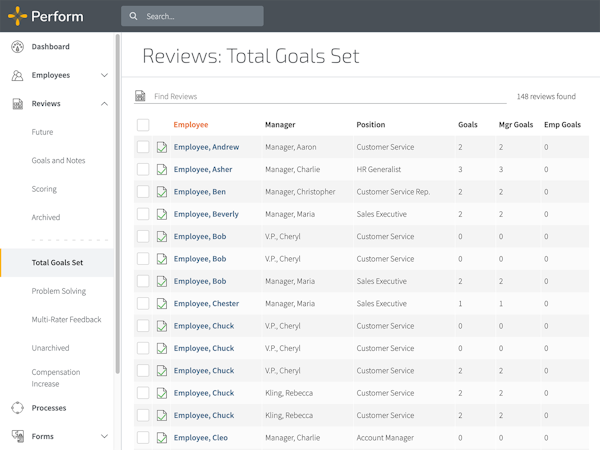Open the Employee, Cleo review link
Image resolution: width=600 pixels, height=450 pixels.
click(x=201, y=438)
